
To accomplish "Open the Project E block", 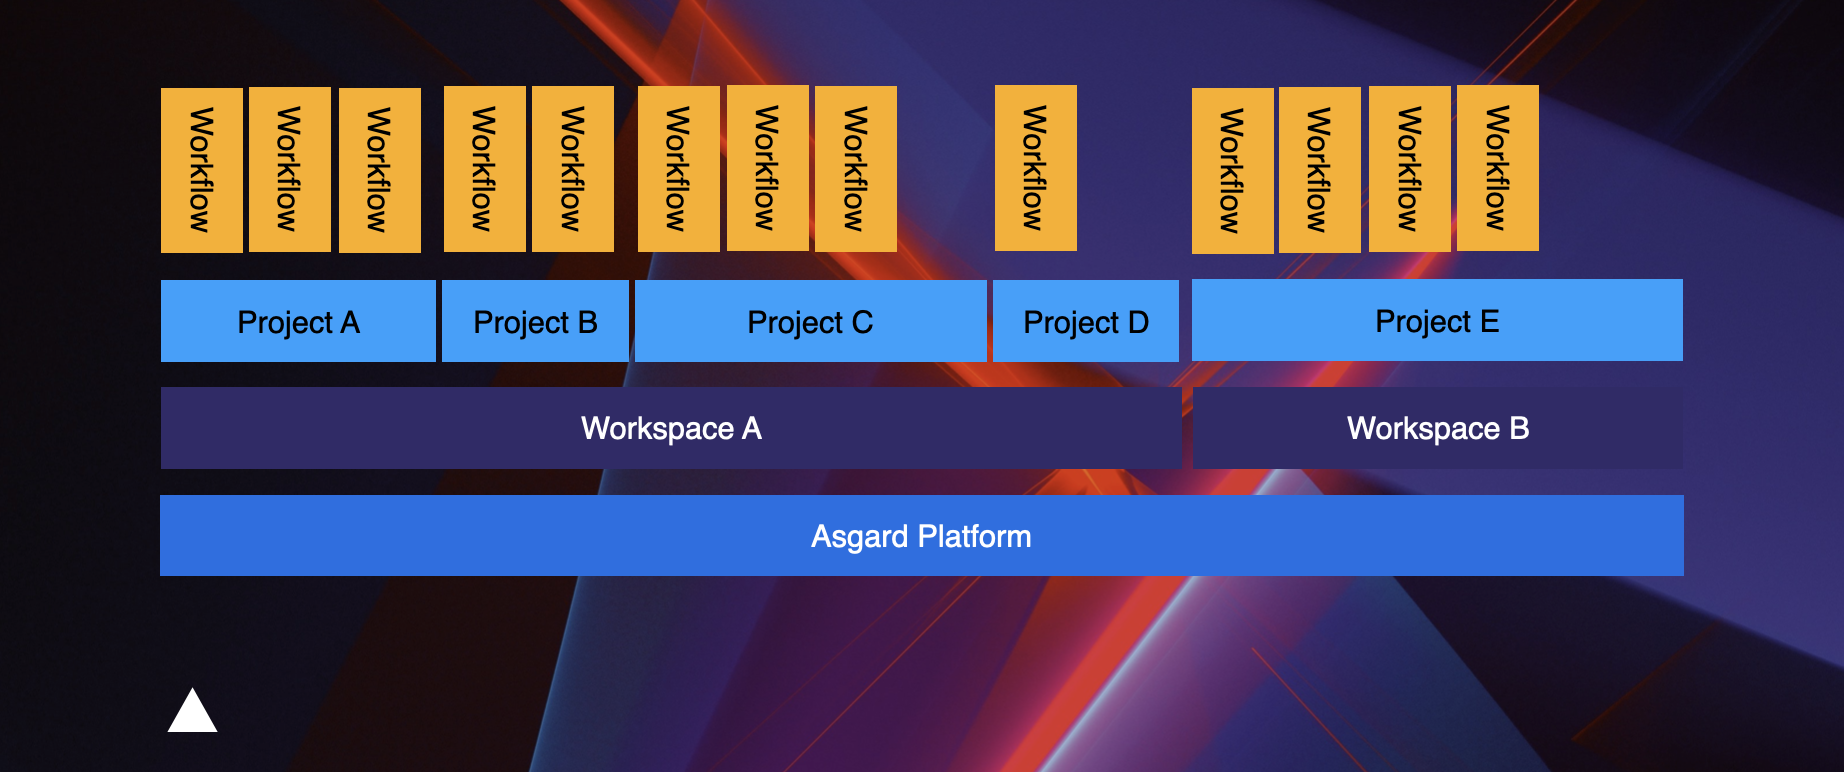I will 1437,320.
